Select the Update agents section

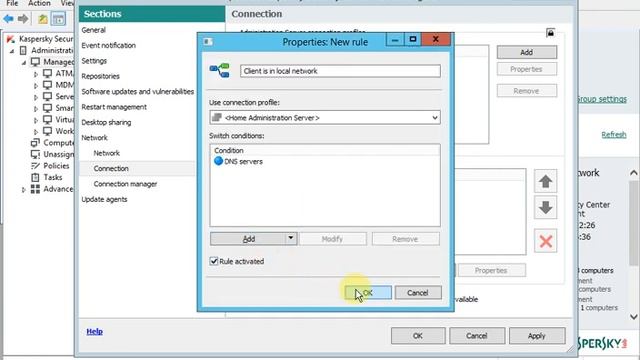coord(104,199)
